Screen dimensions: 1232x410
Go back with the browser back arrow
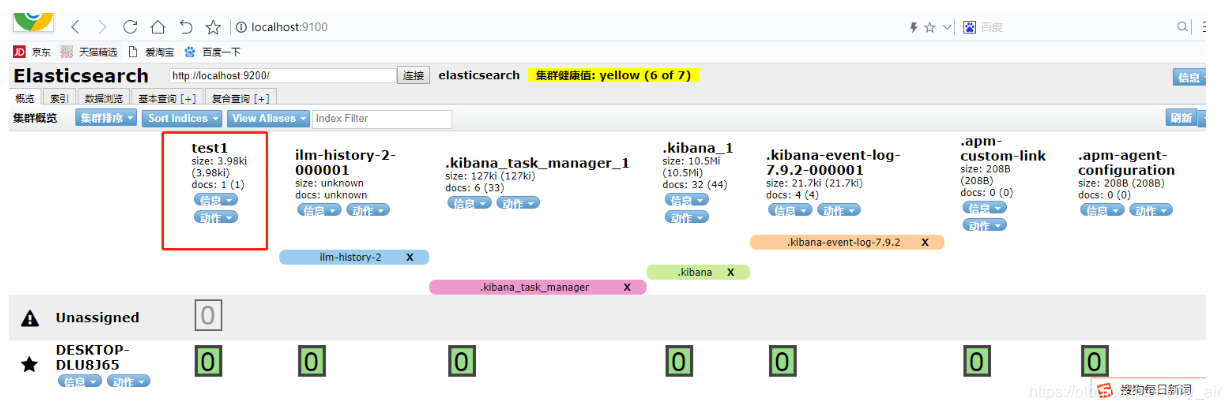76,27
